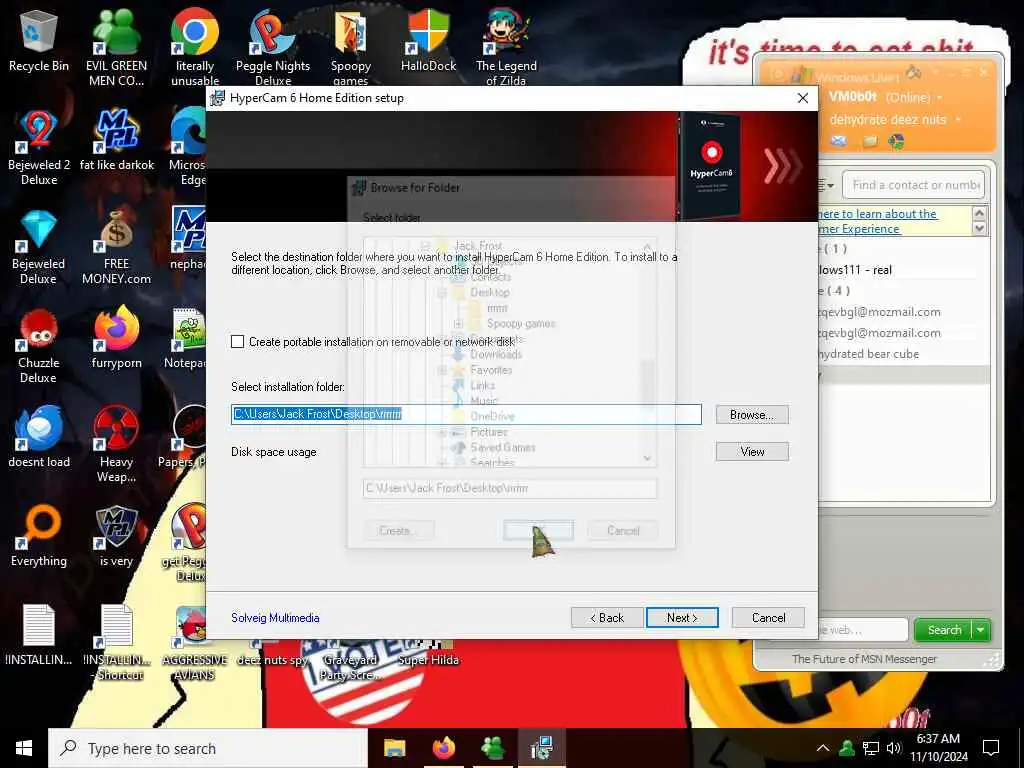Click the taskbar 'Type here to search' box

pyautogui.click(x=208, y=748)
